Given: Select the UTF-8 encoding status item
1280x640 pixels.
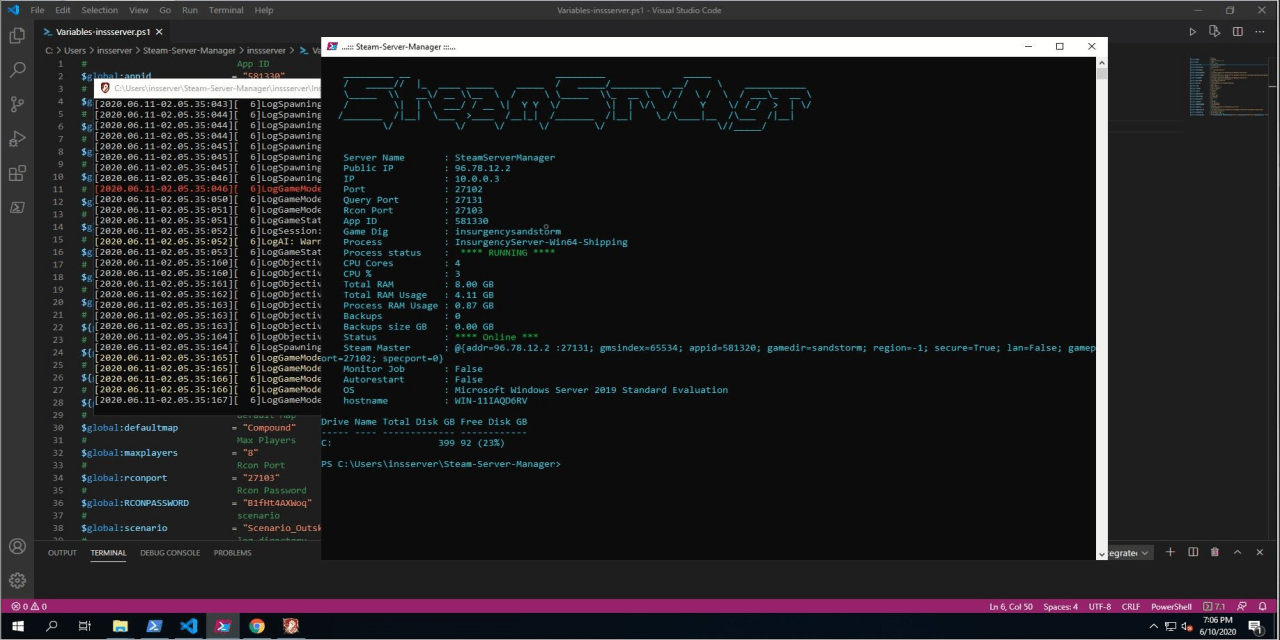Looking at the screenshot, I should pyautogui.click(x=1099, y=606).
